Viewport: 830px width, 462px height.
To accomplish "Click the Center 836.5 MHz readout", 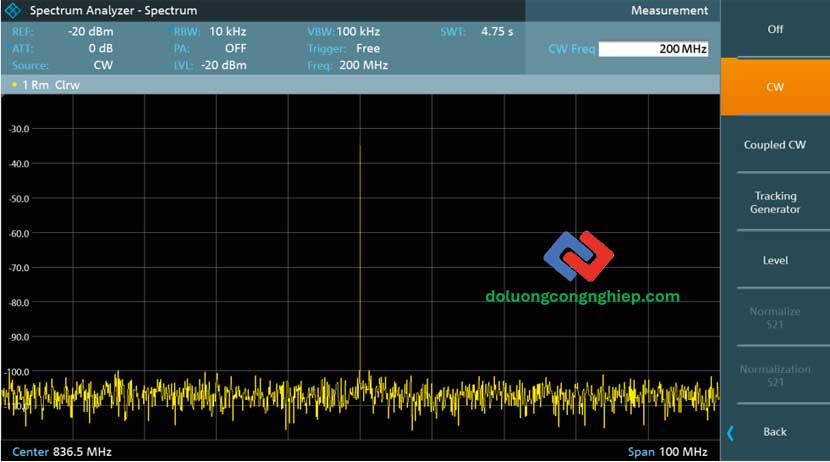I will pyautogui.click(x=62, y=451).
